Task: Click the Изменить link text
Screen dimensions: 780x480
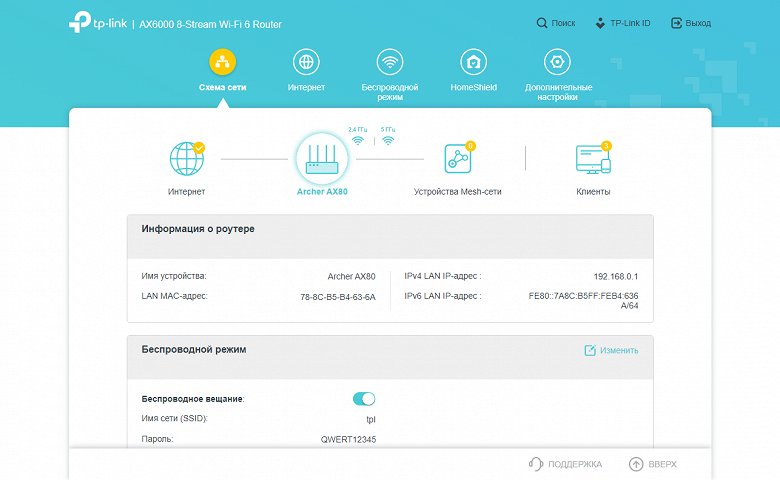Action: click(619, 350)
